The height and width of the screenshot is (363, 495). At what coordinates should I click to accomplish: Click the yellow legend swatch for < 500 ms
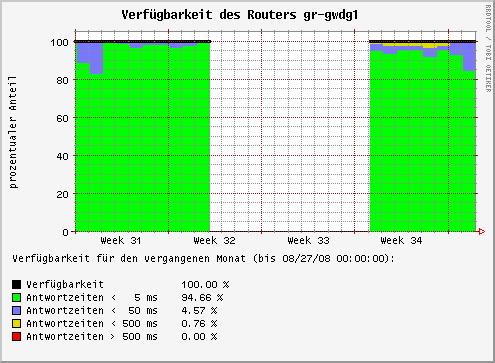pyautogui.click(x=16, y=323)
